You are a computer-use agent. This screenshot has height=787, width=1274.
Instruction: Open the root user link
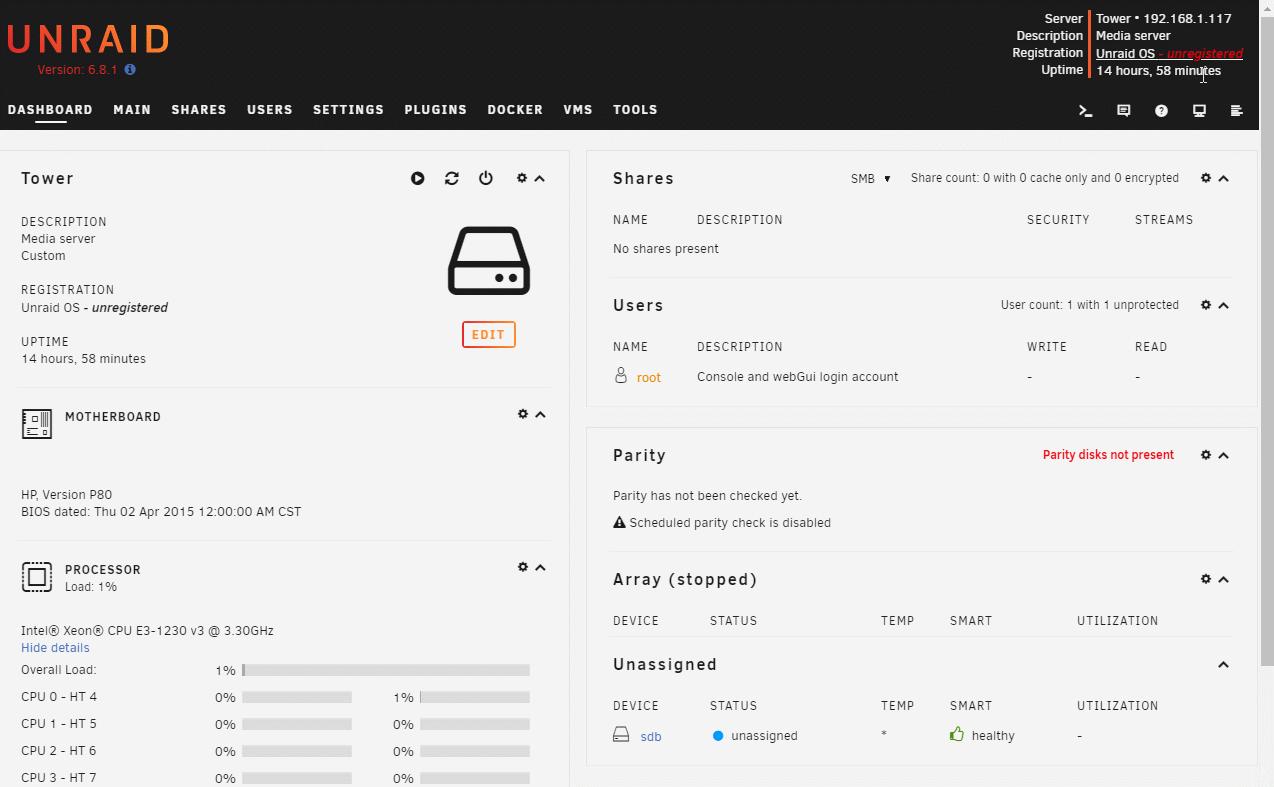648,378
